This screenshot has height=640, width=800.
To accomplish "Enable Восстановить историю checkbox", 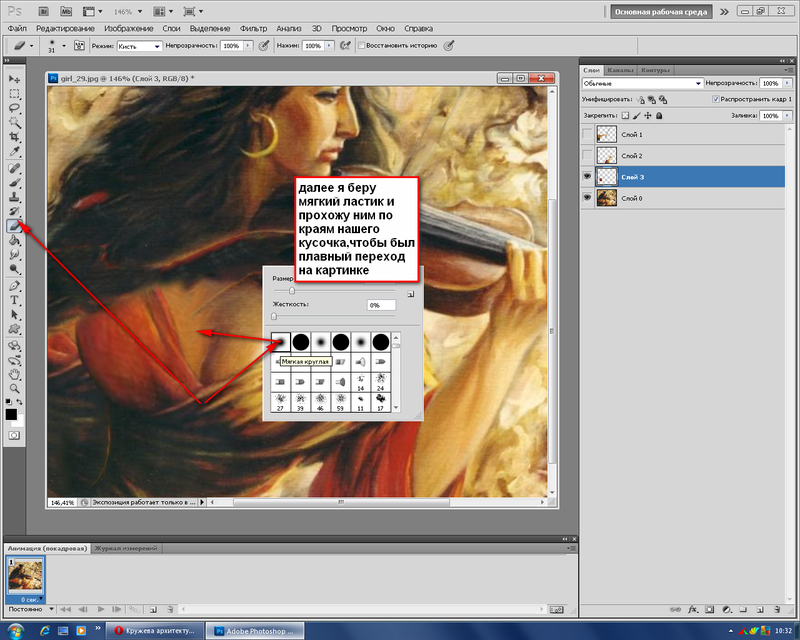I will click(363, 46).
